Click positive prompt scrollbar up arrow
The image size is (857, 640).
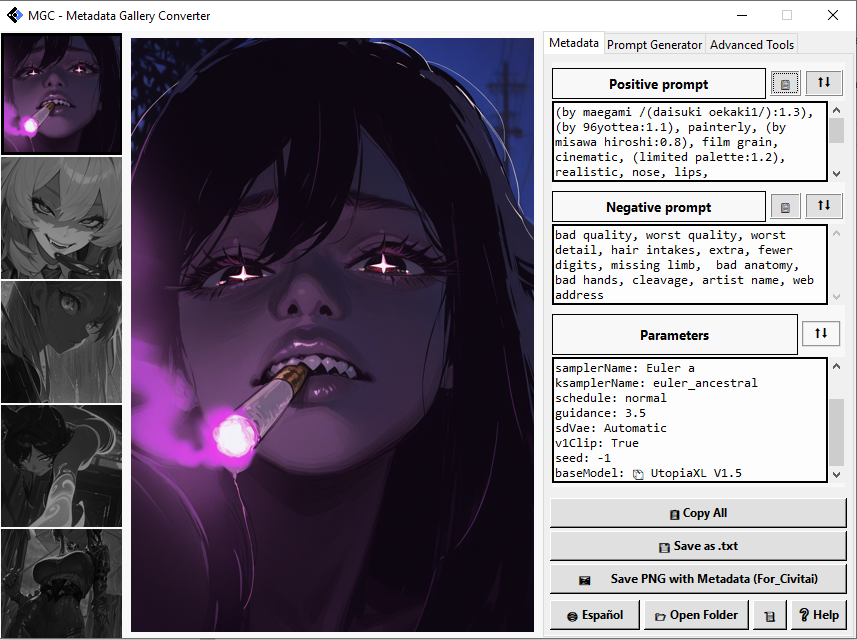click(836, 110)
